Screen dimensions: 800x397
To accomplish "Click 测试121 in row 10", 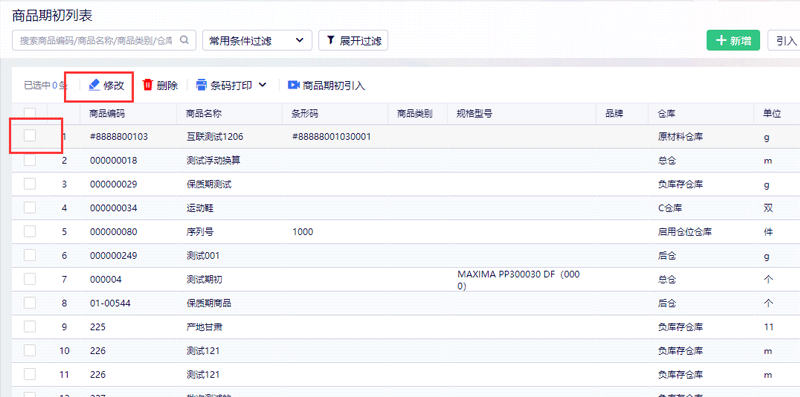I will pos(203,351).
